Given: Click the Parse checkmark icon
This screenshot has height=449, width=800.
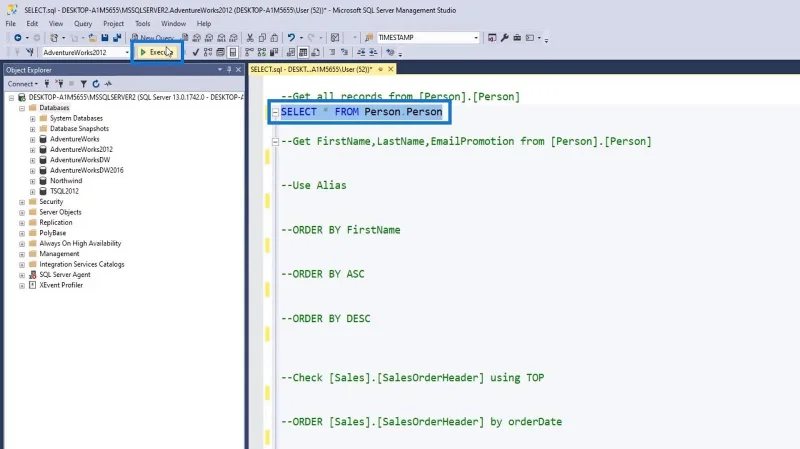Looking at the screenshot, I should [x=195, y=52].
